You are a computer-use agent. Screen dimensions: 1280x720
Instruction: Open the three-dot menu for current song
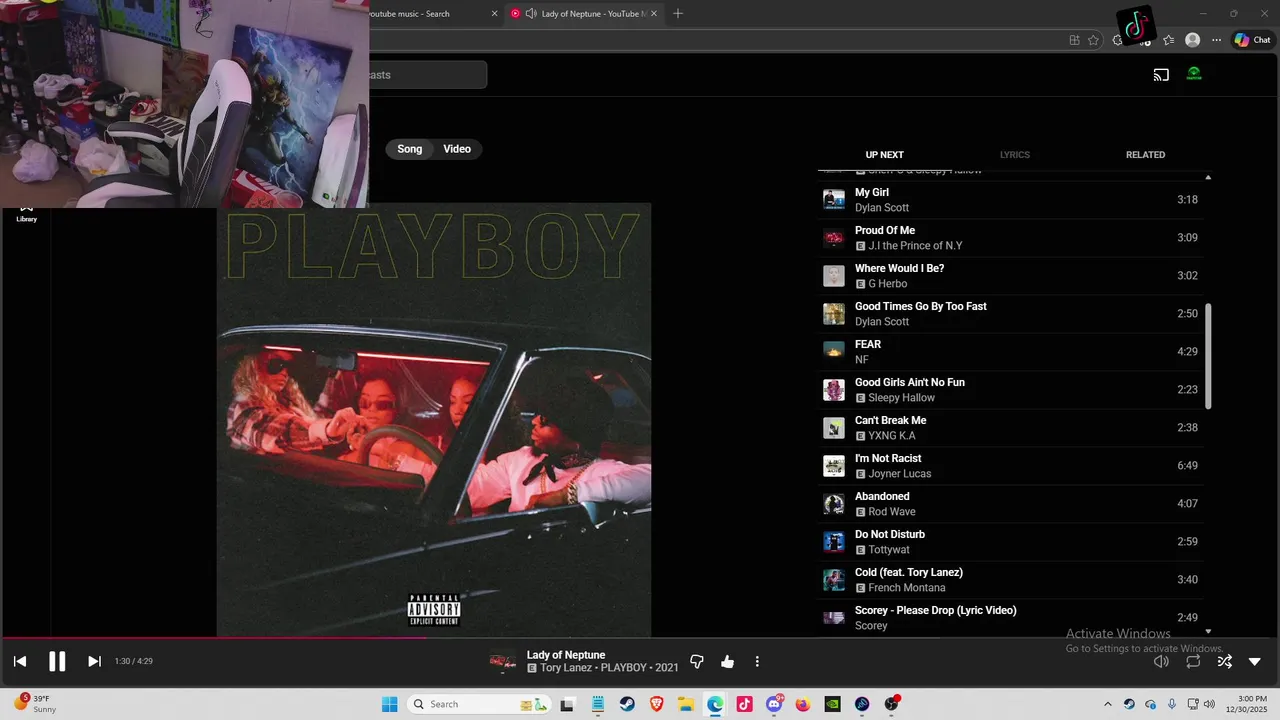(757, 661)
